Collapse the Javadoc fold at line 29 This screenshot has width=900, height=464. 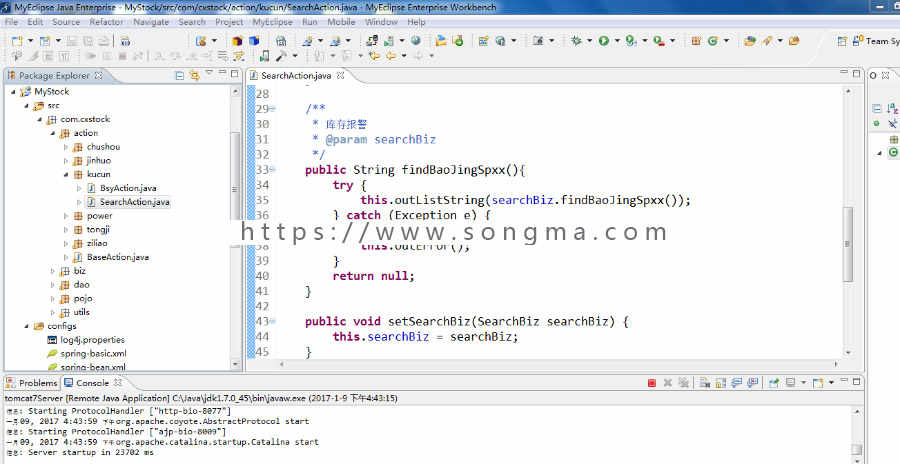click(x=273, y=109)
